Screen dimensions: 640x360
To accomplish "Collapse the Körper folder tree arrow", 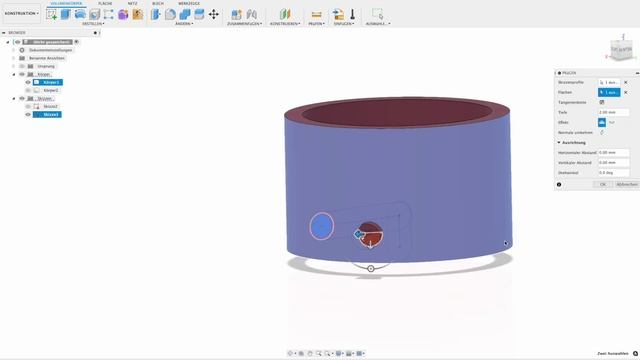I will pyautogui.click(x=14, y=74).
